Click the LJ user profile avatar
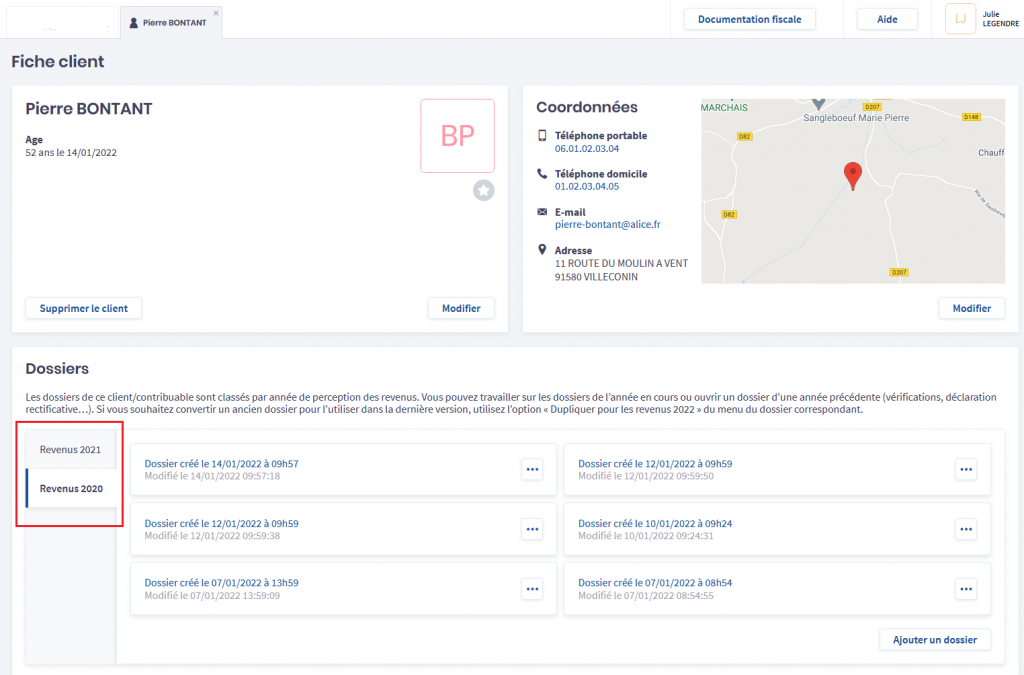The height and width of the screenshot is (675, 1024). (x=960, y=19)
